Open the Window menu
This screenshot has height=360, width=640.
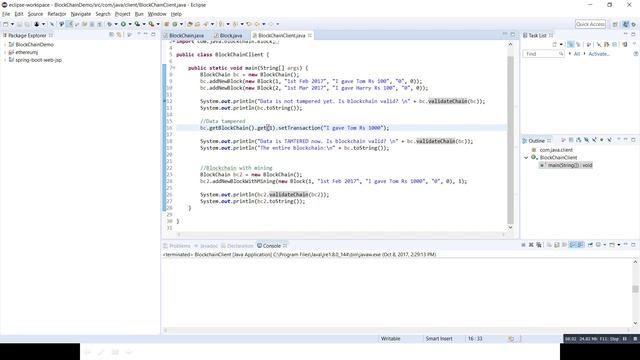click(157, 14)
